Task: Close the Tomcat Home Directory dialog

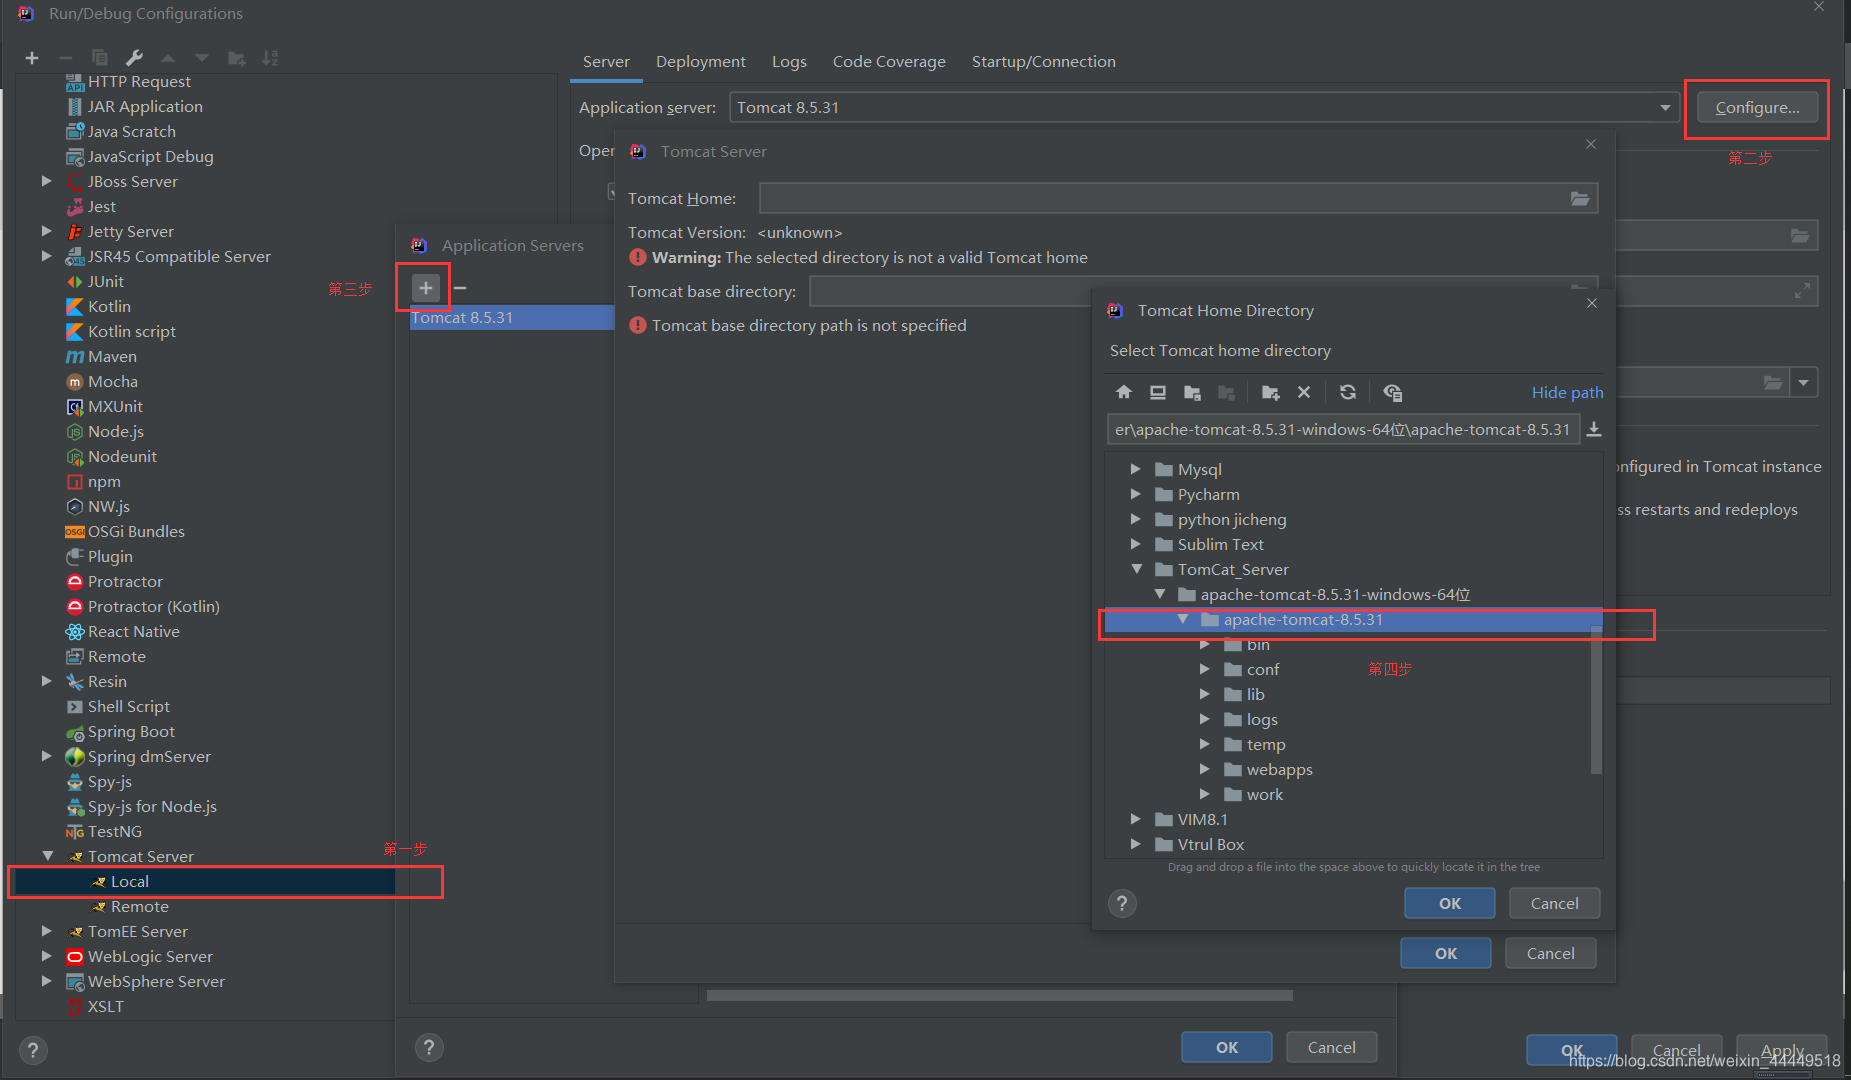Action: pos(1592,303)
